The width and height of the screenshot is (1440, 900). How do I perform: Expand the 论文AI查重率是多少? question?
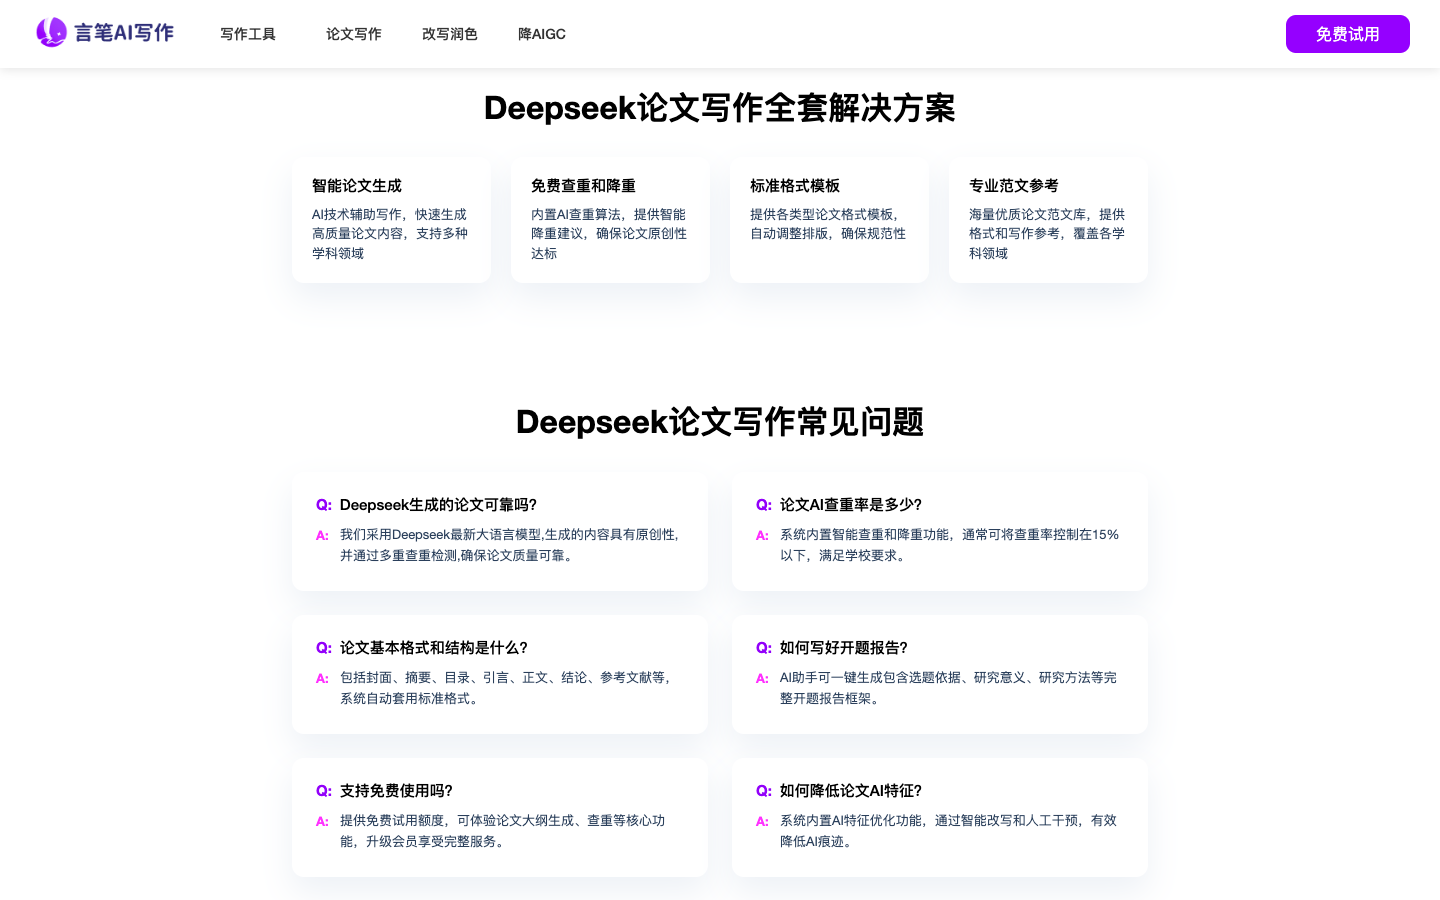click(x=850, y=505)
